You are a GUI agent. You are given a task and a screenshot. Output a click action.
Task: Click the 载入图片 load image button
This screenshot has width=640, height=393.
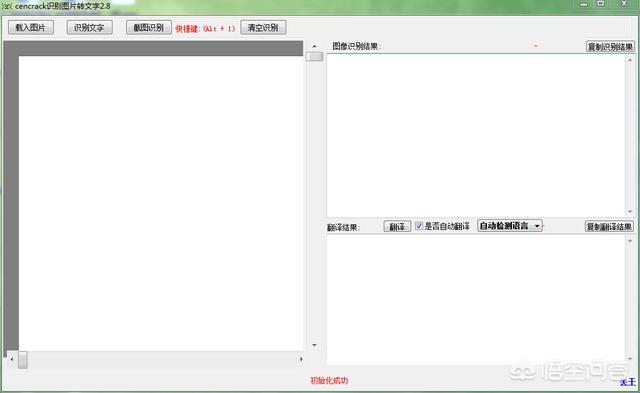pos(31,27)
